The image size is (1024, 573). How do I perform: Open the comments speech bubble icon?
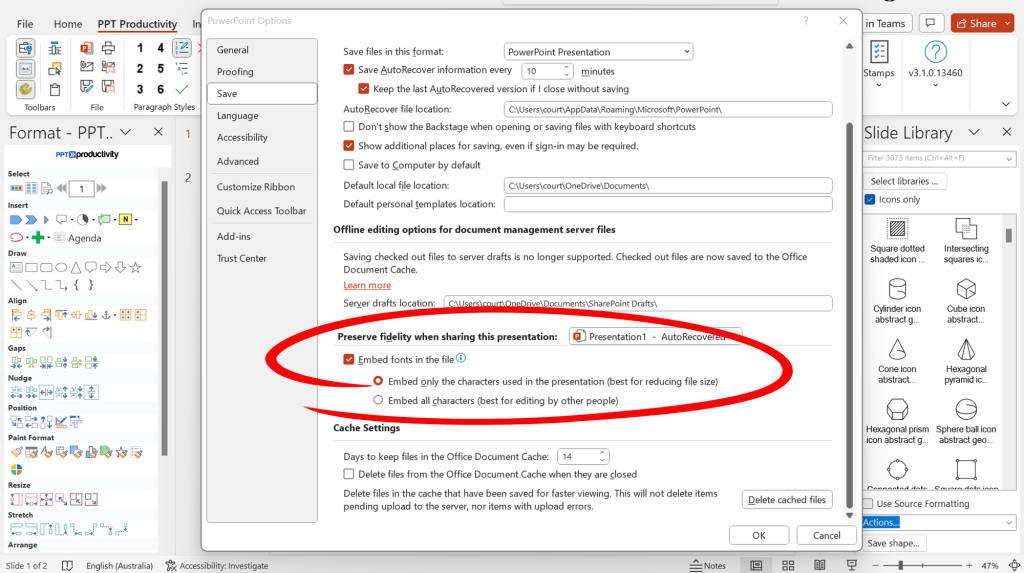click(930, 23)
